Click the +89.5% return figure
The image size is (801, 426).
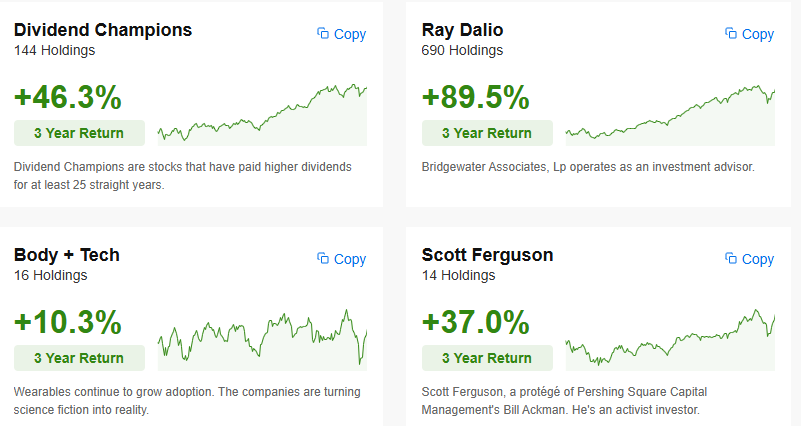click(476, 97)
